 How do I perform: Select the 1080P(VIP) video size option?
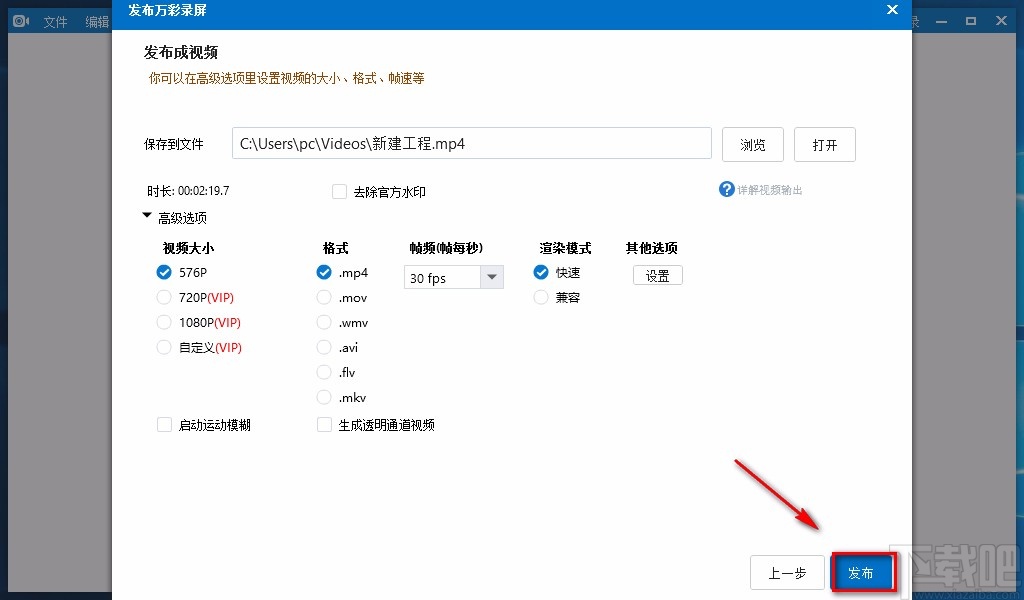[x=163, y=322]
